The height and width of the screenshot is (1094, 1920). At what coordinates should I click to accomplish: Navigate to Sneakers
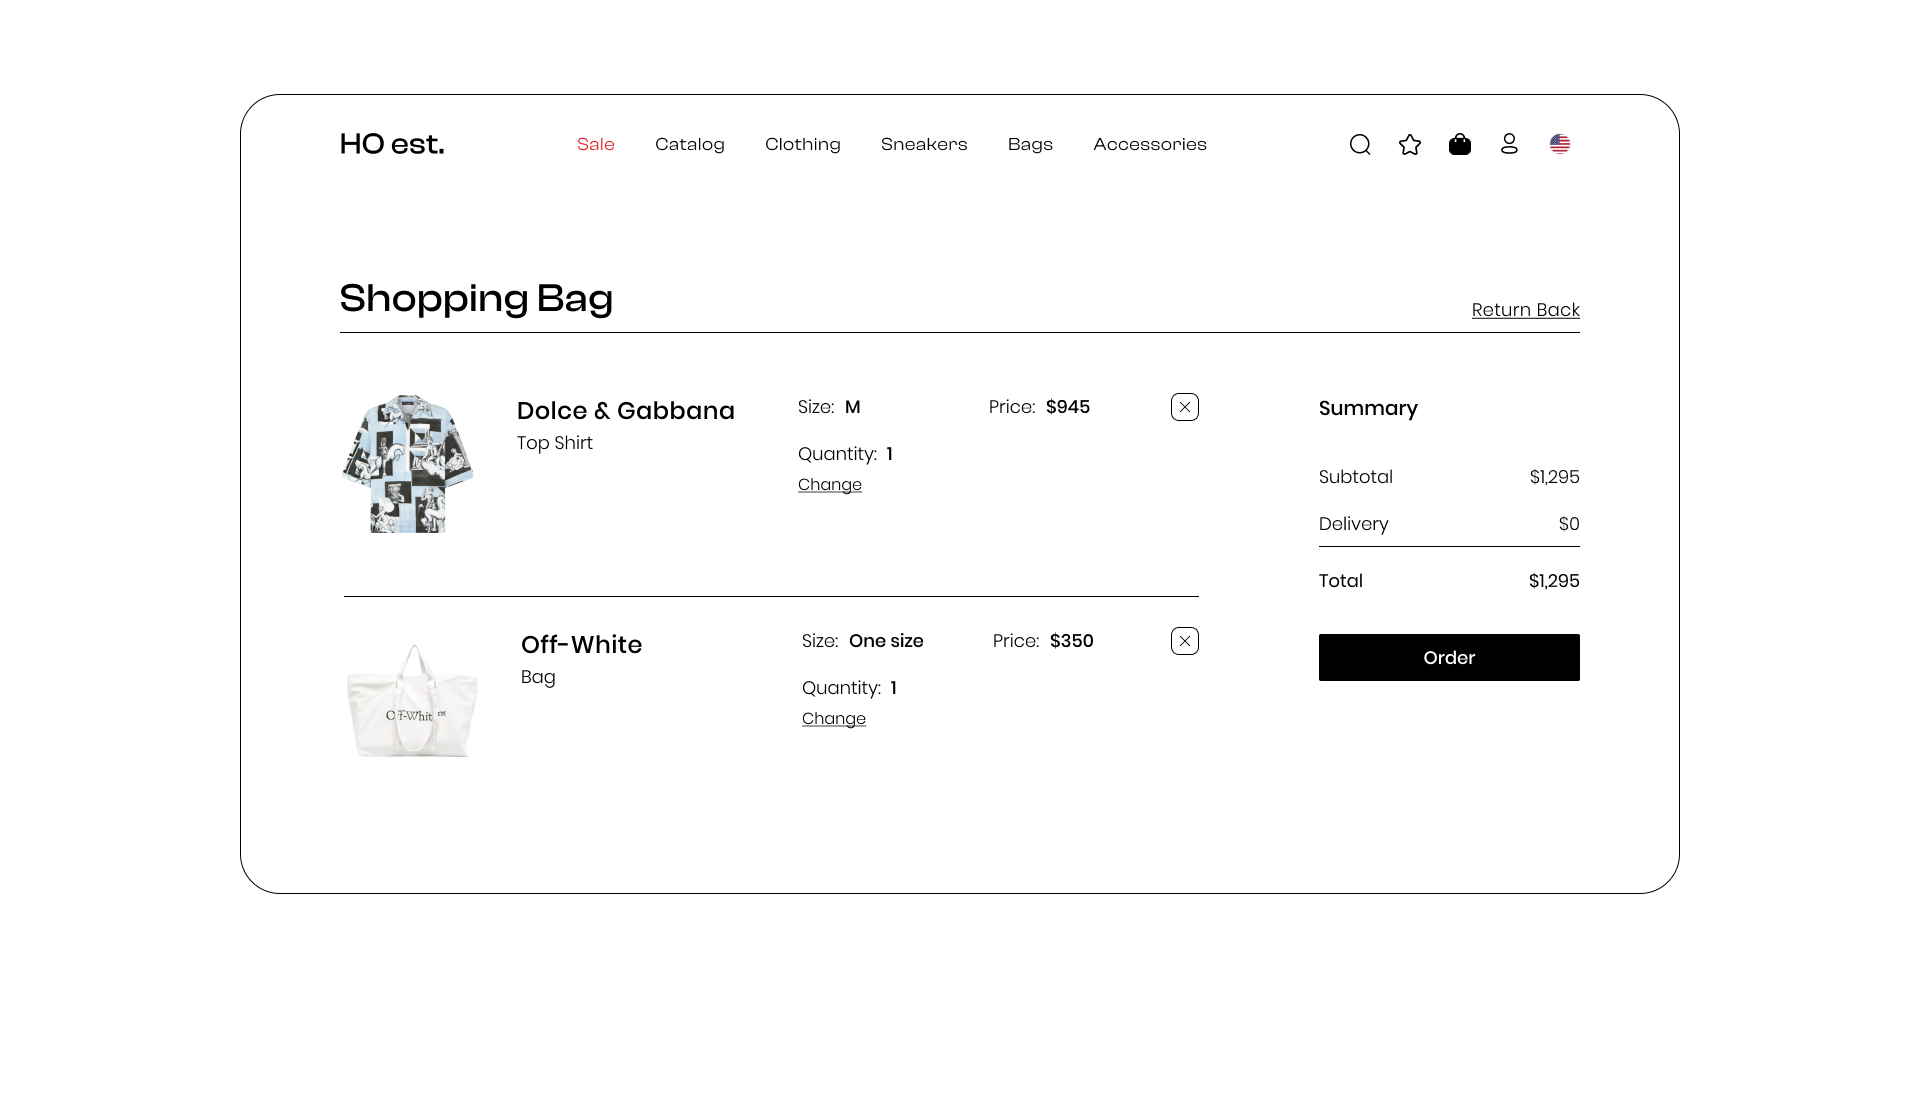pyautogui.click(x=924, y=144)
